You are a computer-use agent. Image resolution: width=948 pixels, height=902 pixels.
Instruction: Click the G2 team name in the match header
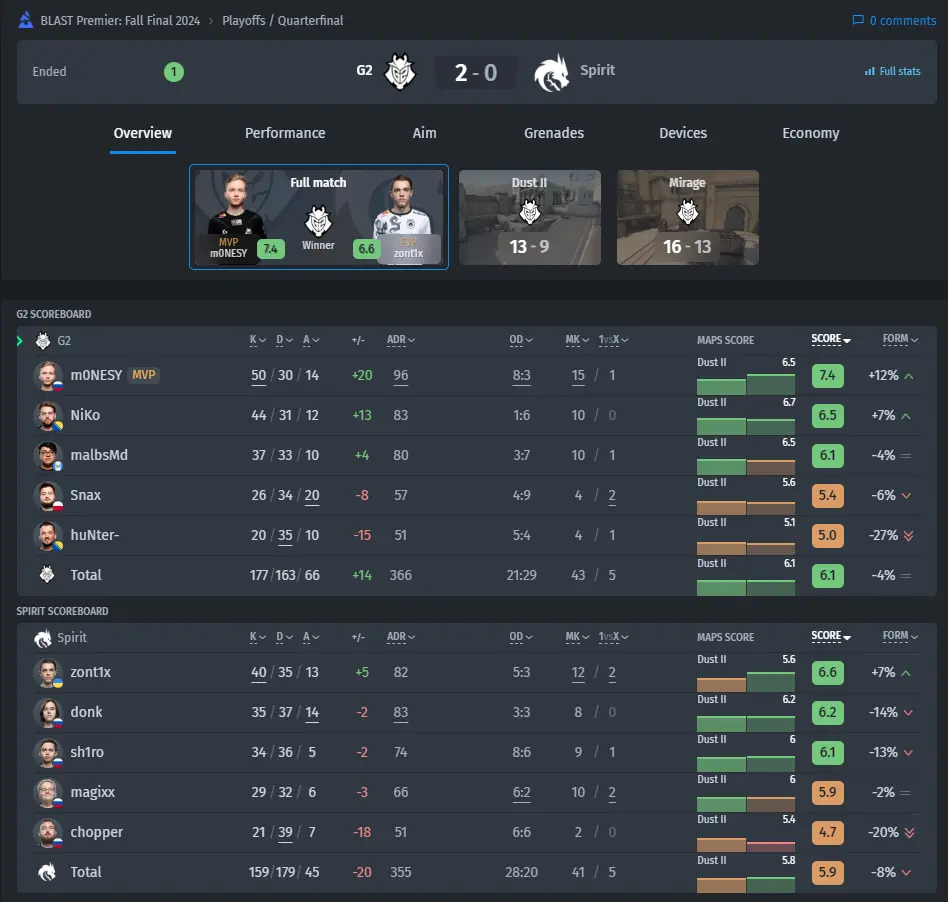(364, 70)
